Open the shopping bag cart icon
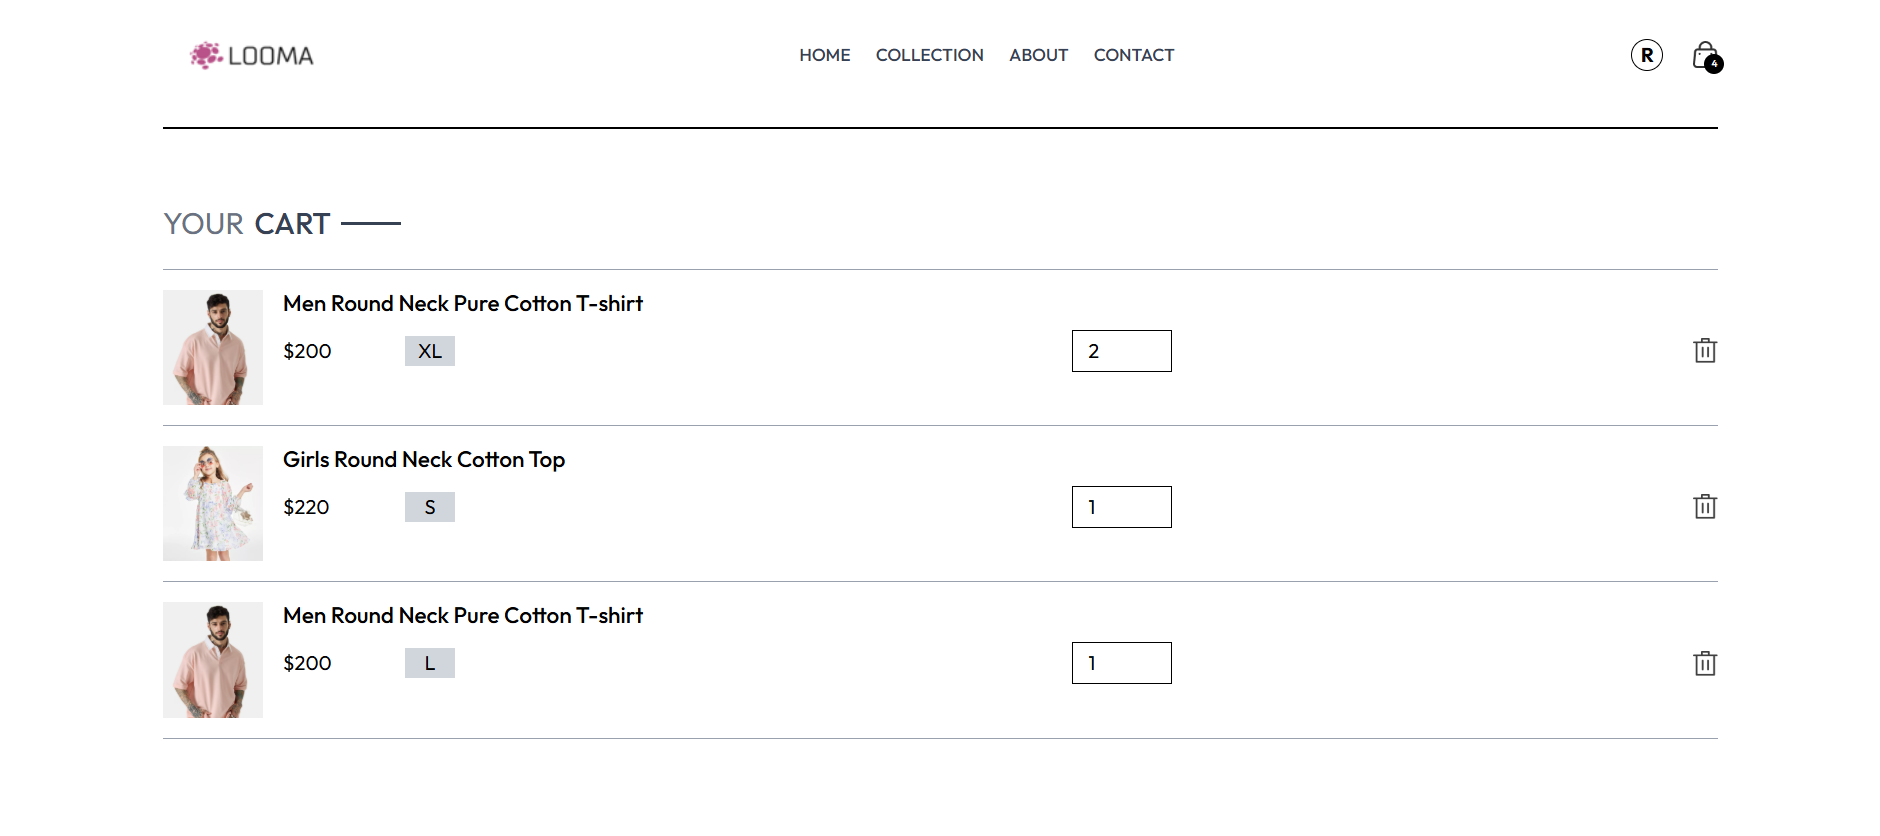 click(x=1706, y=56)
